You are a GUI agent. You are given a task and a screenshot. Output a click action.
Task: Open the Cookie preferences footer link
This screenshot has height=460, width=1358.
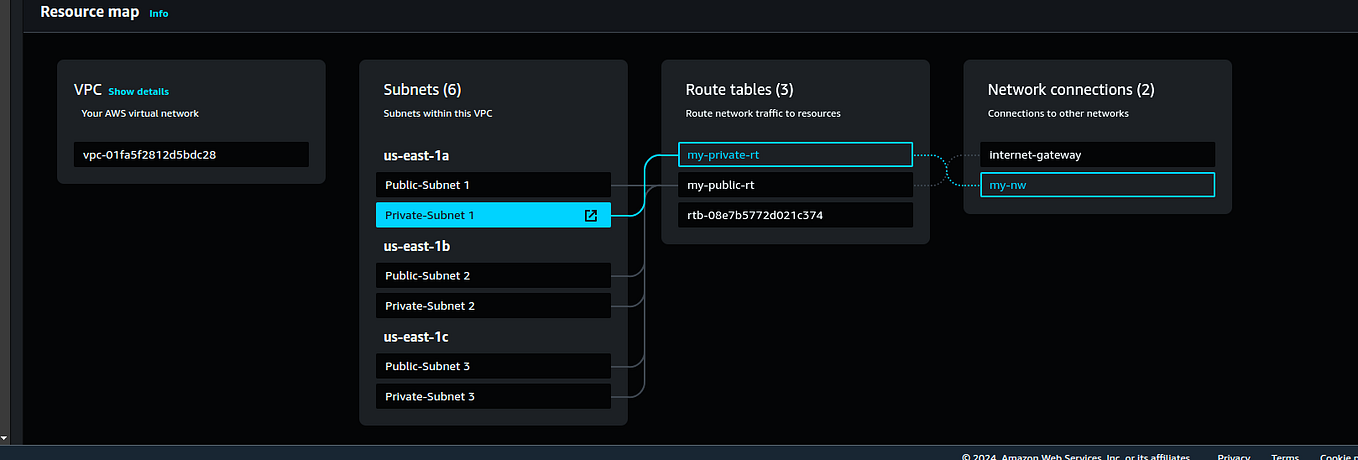(1338, 457)
